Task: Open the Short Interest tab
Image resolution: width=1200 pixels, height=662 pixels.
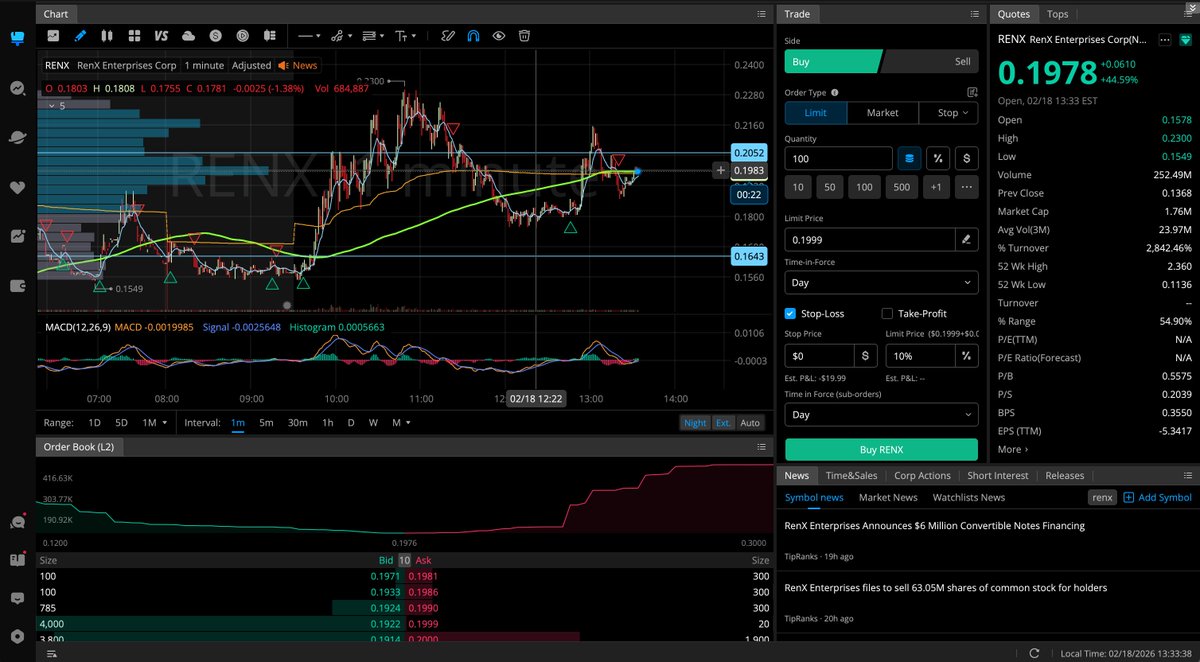Action: pos(999,476)
